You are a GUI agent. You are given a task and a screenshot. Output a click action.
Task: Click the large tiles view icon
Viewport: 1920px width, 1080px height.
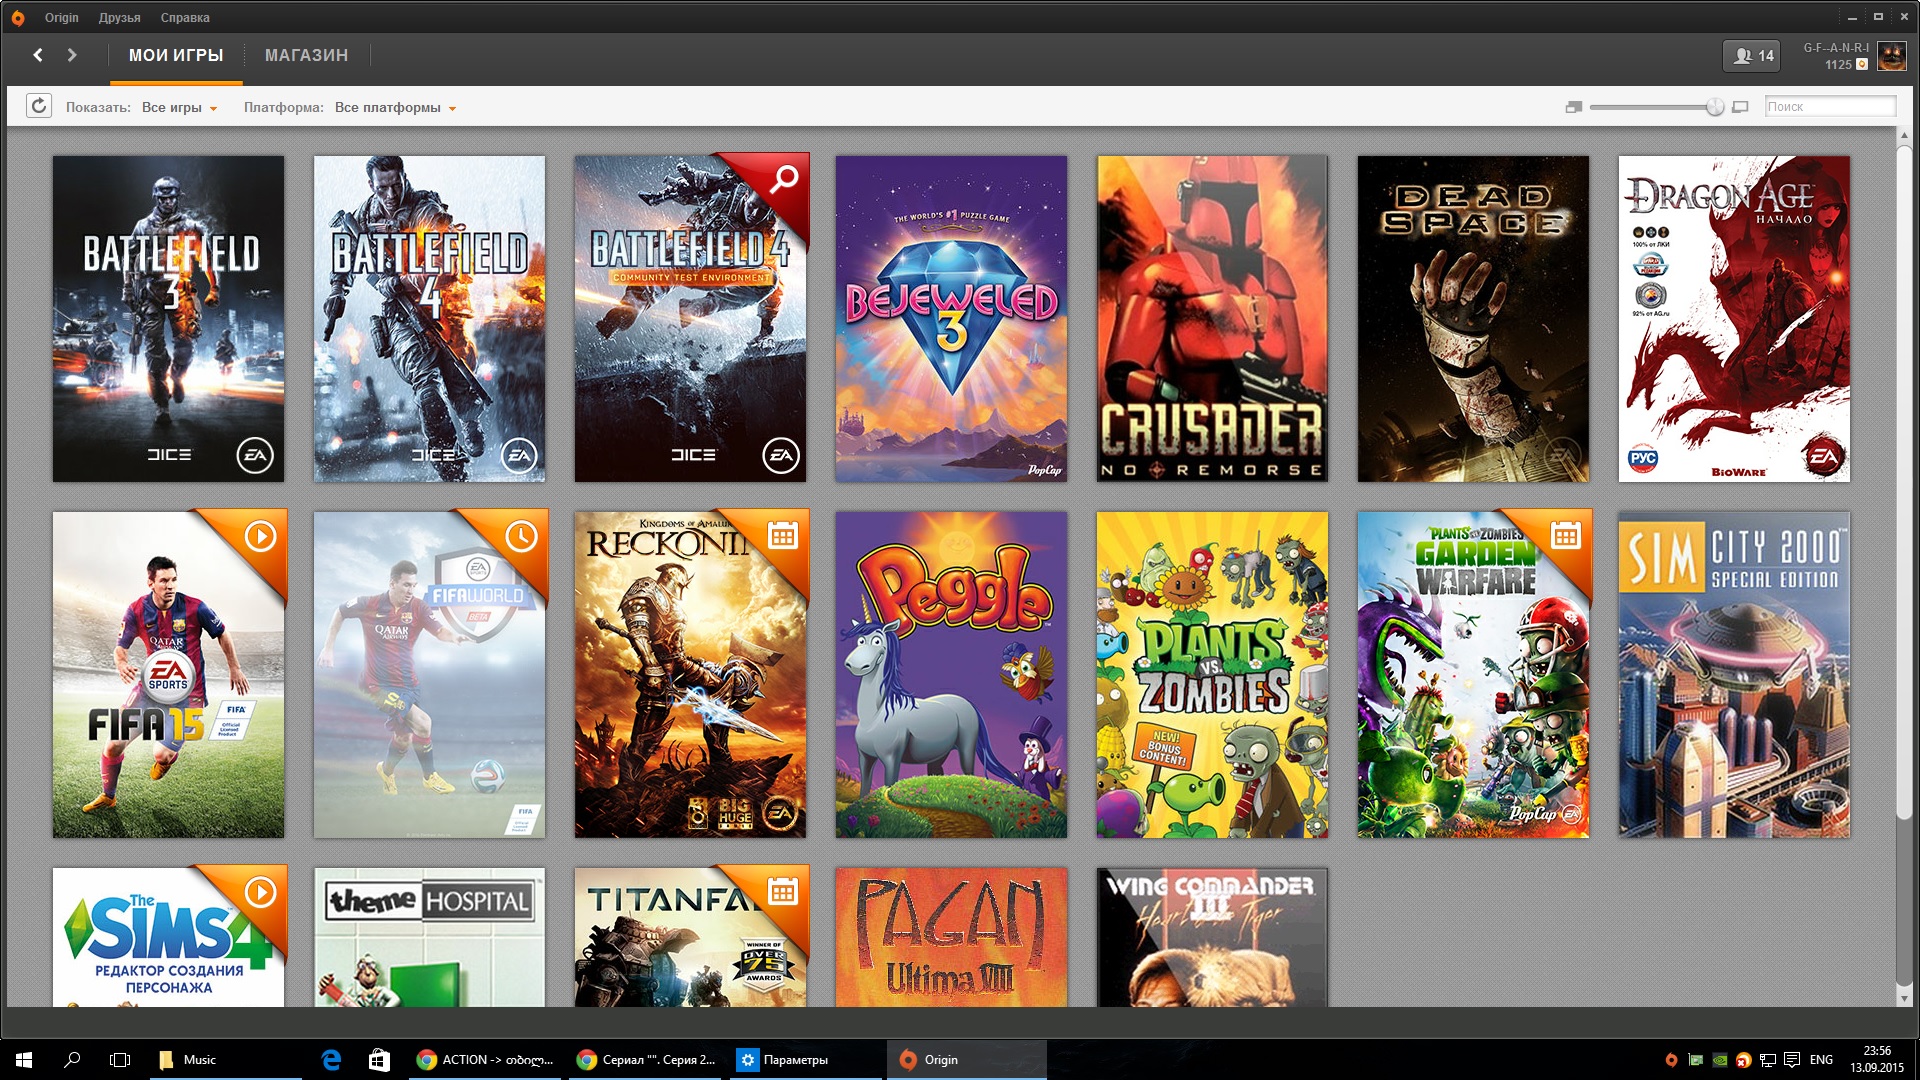(x=1740, y=107)
